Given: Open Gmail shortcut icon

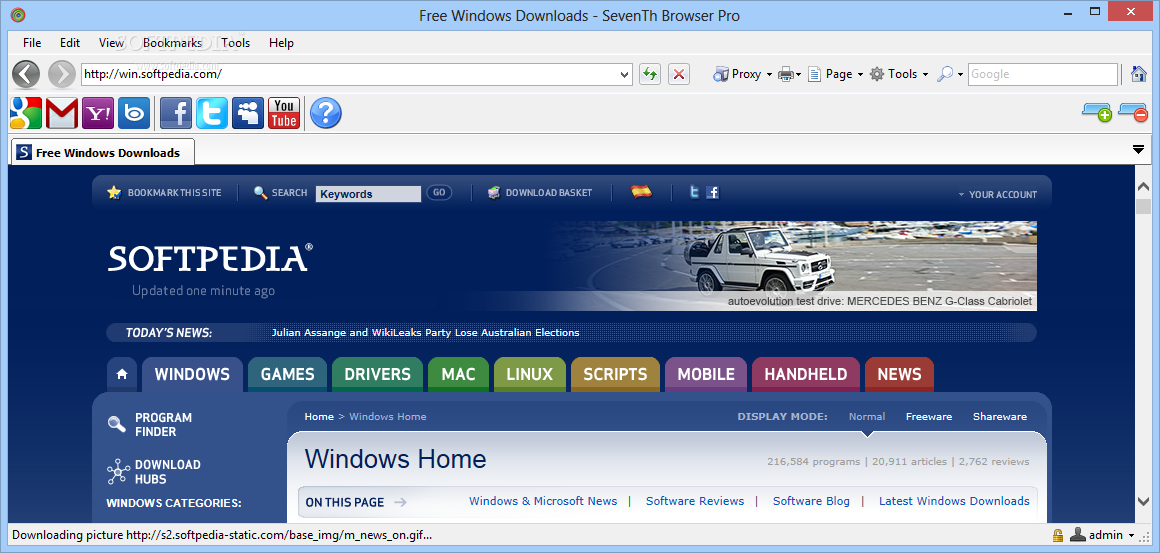Looking at the screenshot, I should click(x=61, y=113).
